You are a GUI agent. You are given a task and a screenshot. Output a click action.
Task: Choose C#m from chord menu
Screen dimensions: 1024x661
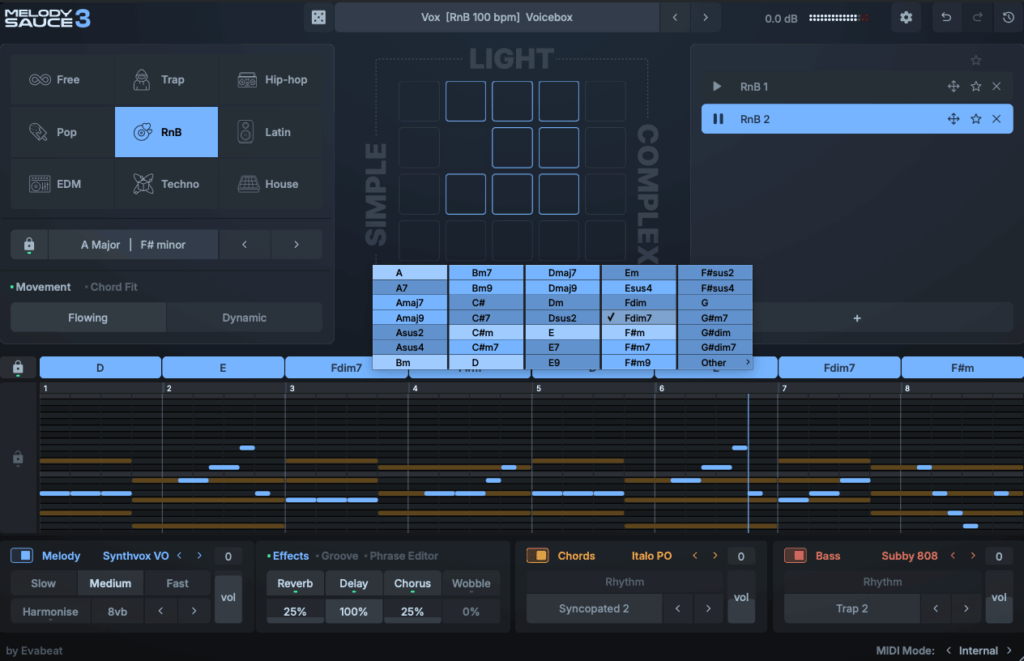tap(486, 332)
